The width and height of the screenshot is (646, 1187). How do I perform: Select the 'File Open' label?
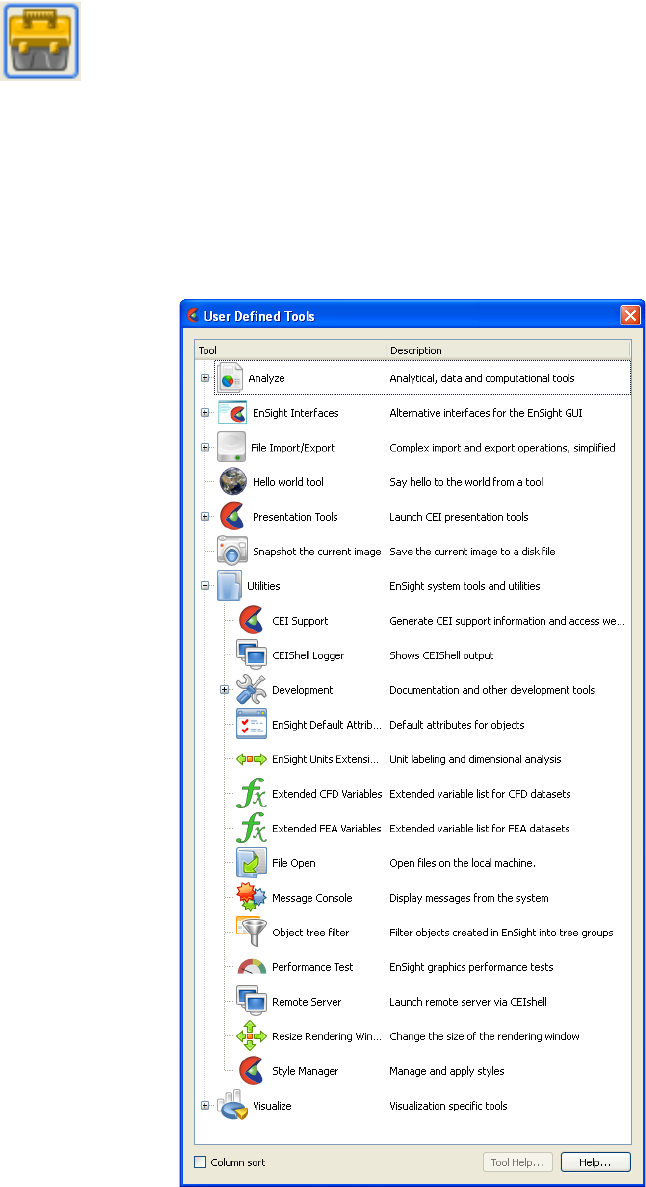coord(294,864)
